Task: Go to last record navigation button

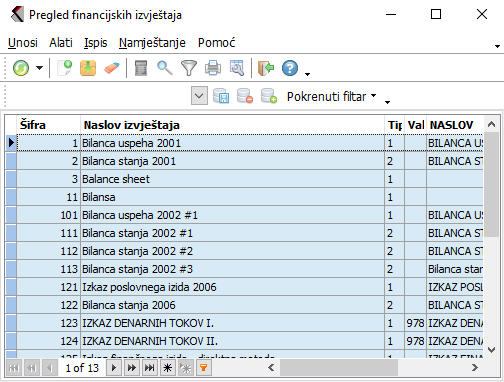Action: coord(150,368)
